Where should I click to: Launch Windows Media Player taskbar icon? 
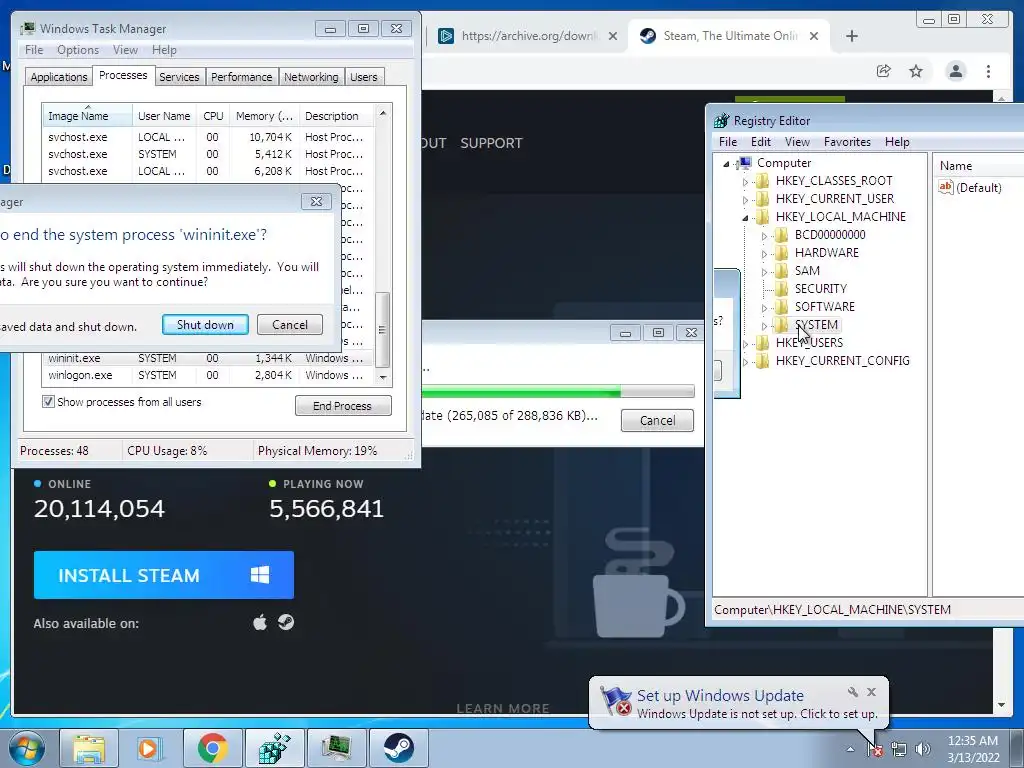click(150, 748)
